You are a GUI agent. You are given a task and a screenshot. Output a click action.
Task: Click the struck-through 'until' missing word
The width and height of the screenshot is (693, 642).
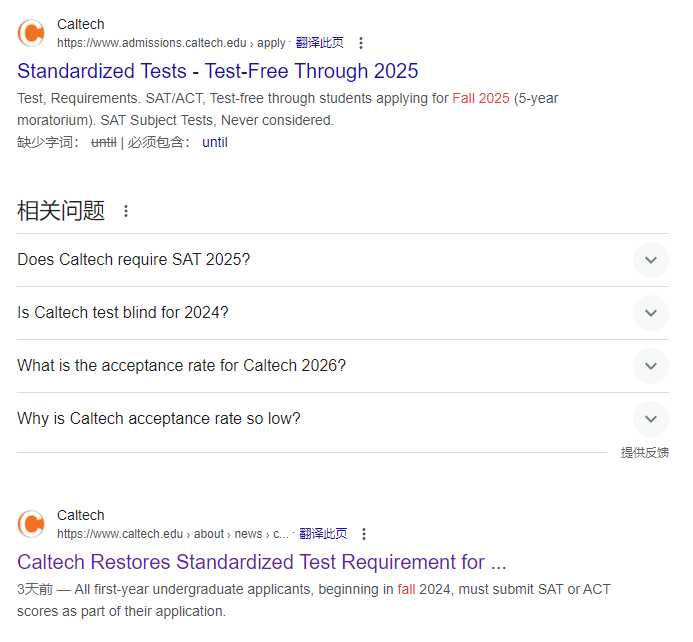pos(103,142)
